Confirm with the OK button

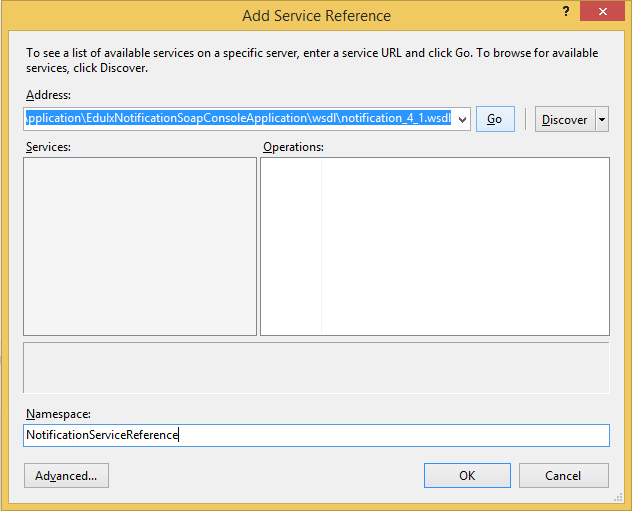[467, 476]
